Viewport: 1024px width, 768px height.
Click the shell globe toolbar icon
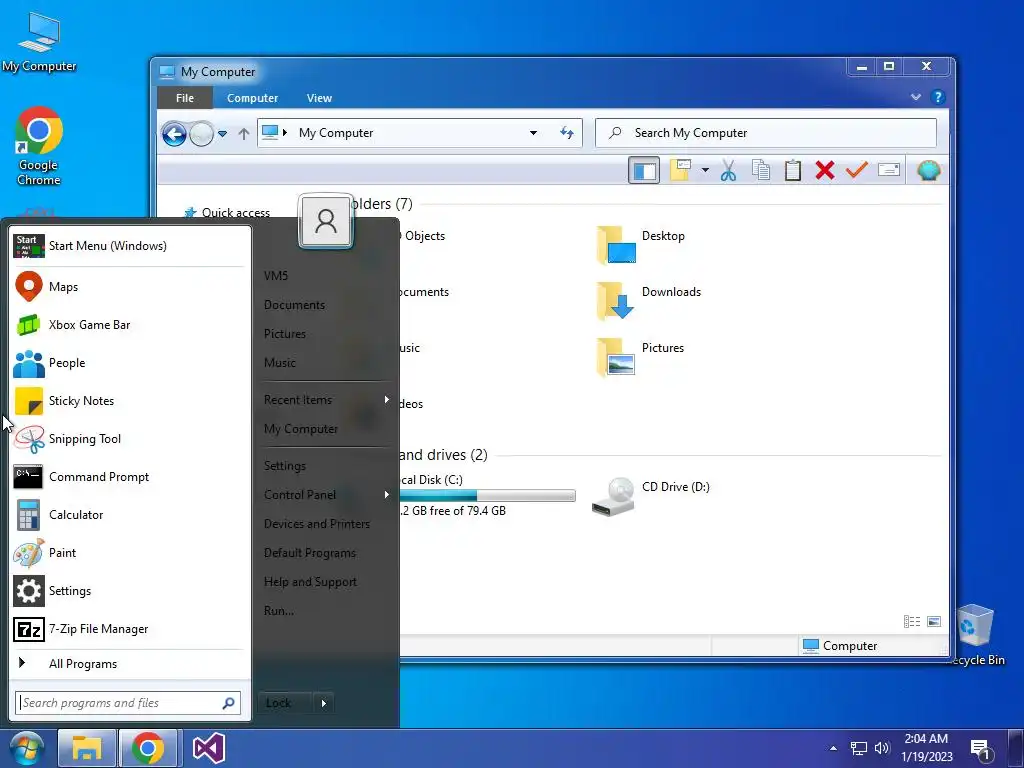point(929,170)
